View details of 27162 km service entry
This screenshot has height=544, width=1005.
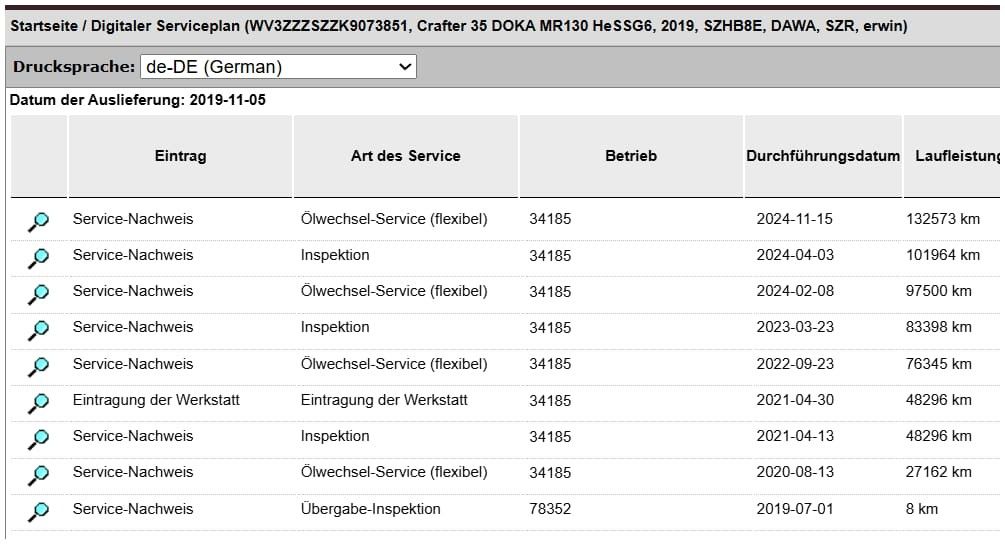[x=38, y=474]
